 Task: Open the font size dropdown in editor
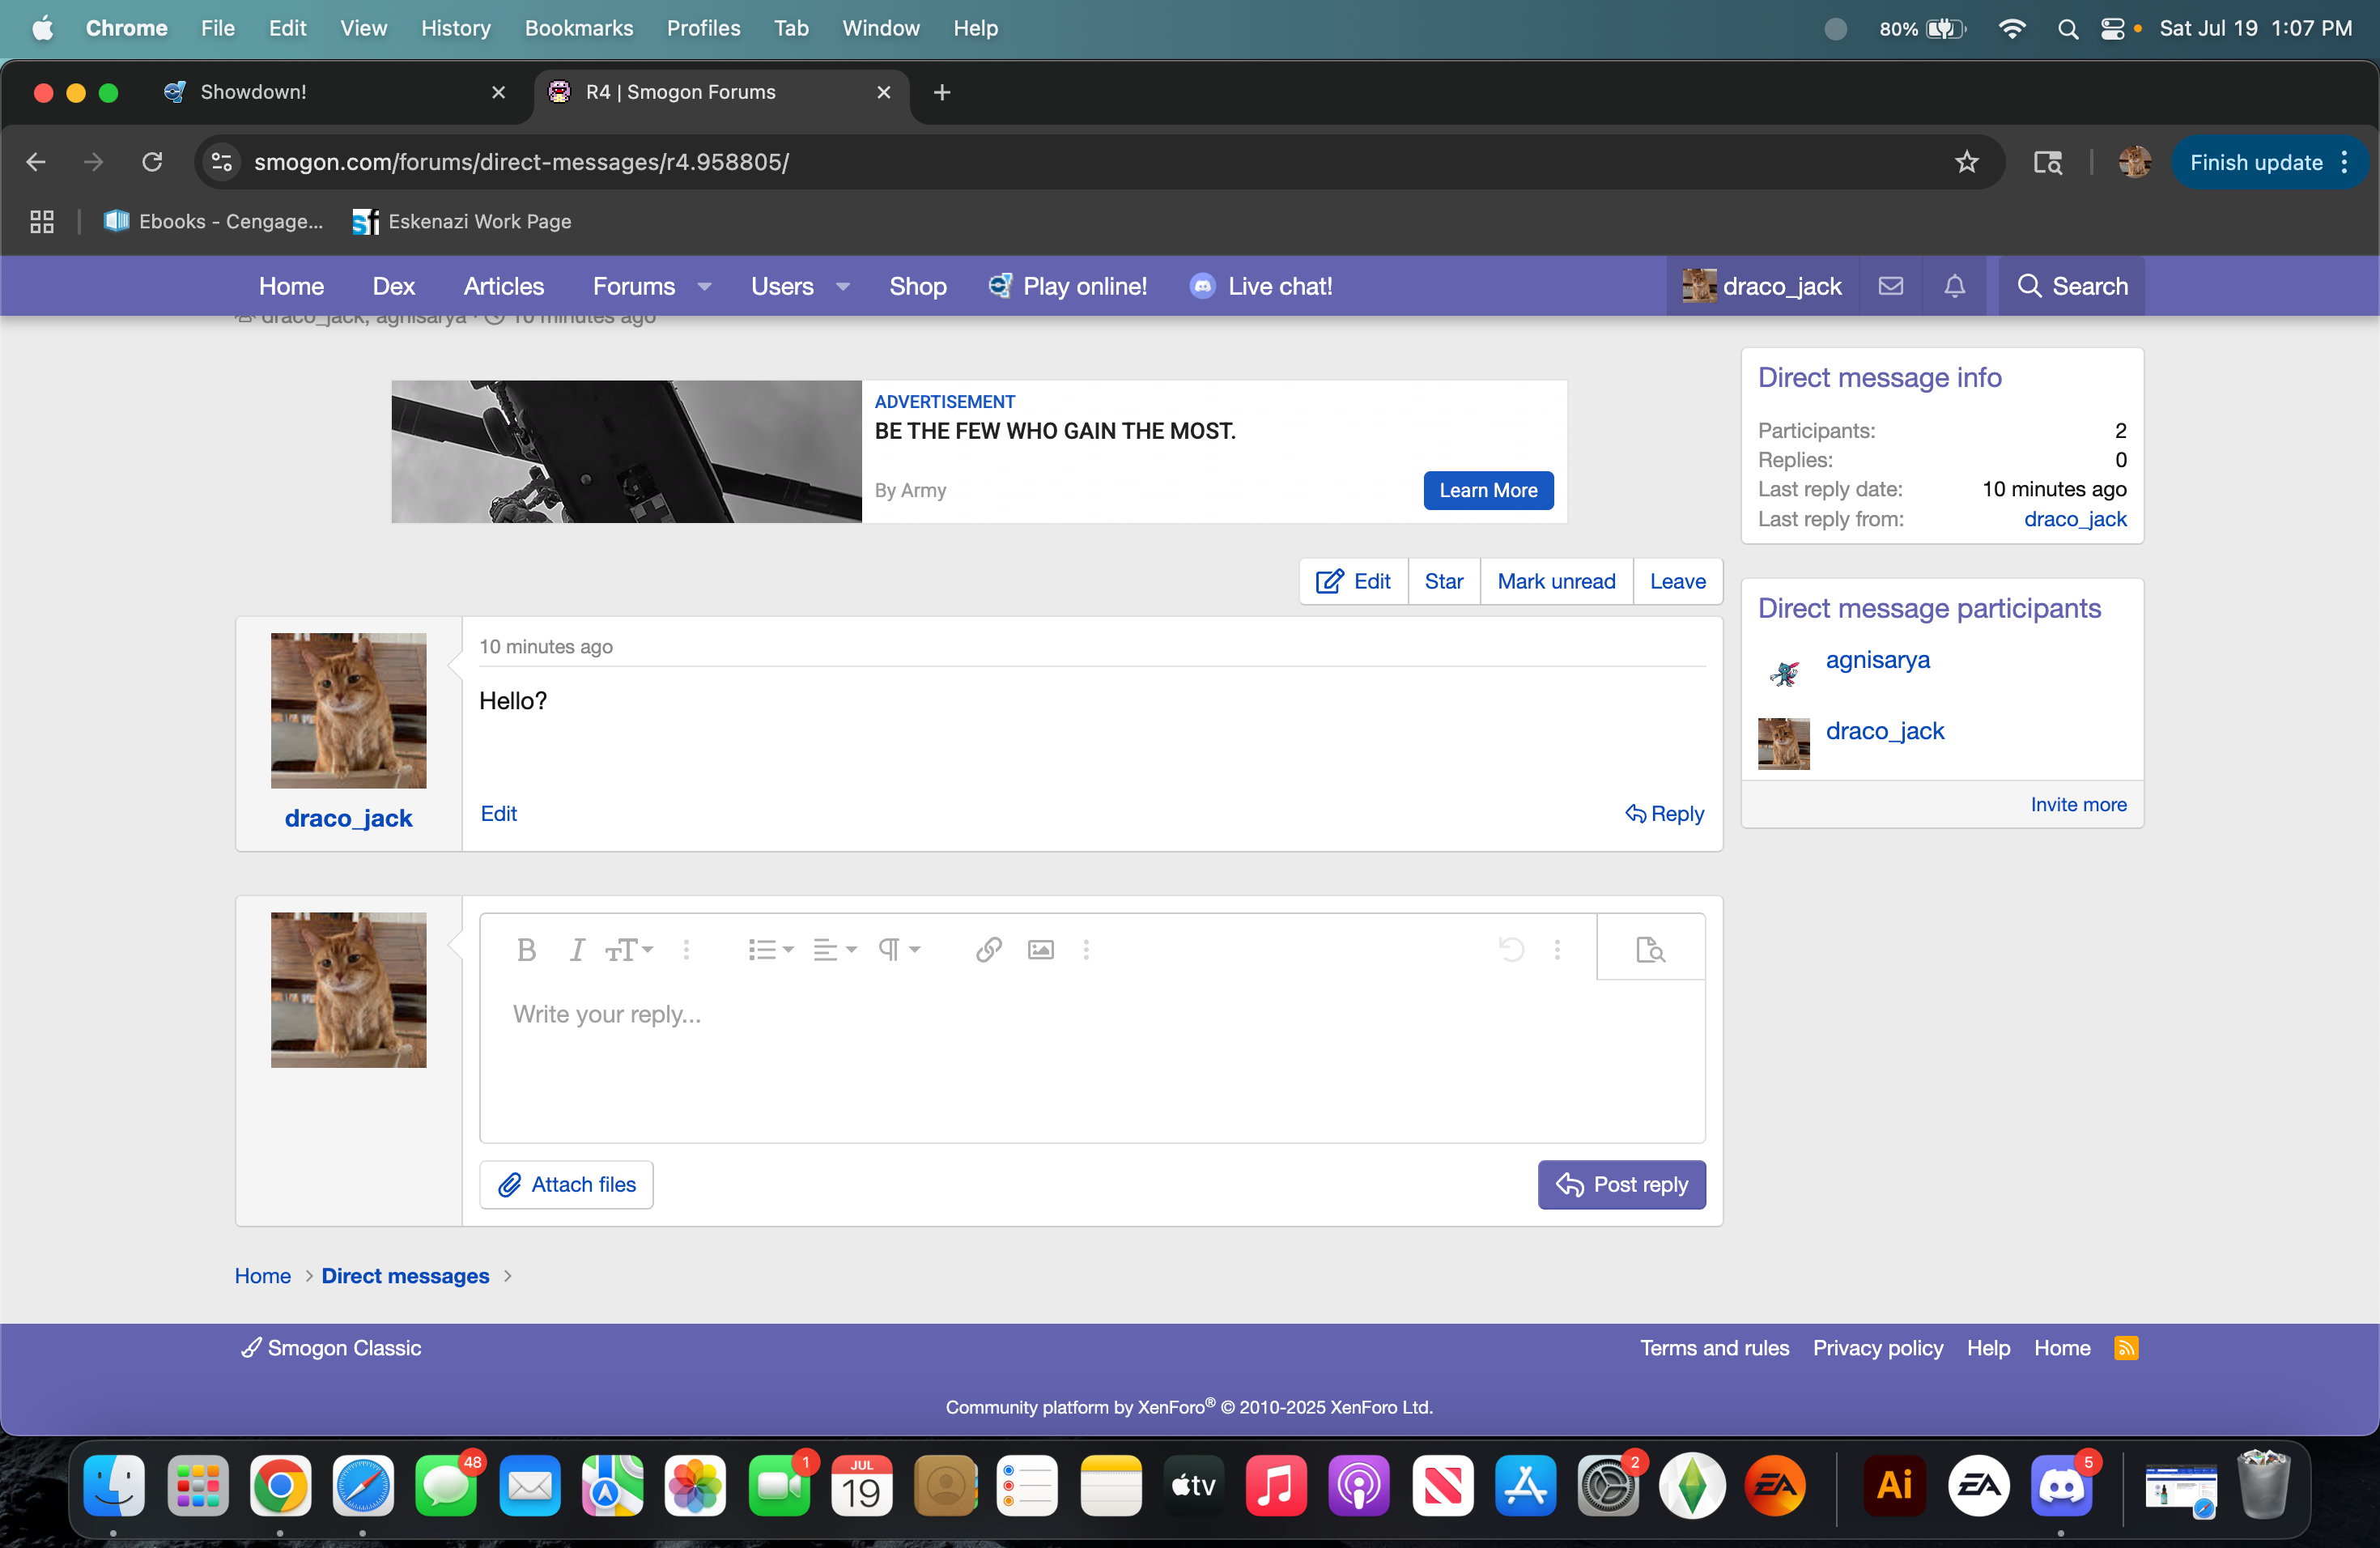tap(629, 949)
